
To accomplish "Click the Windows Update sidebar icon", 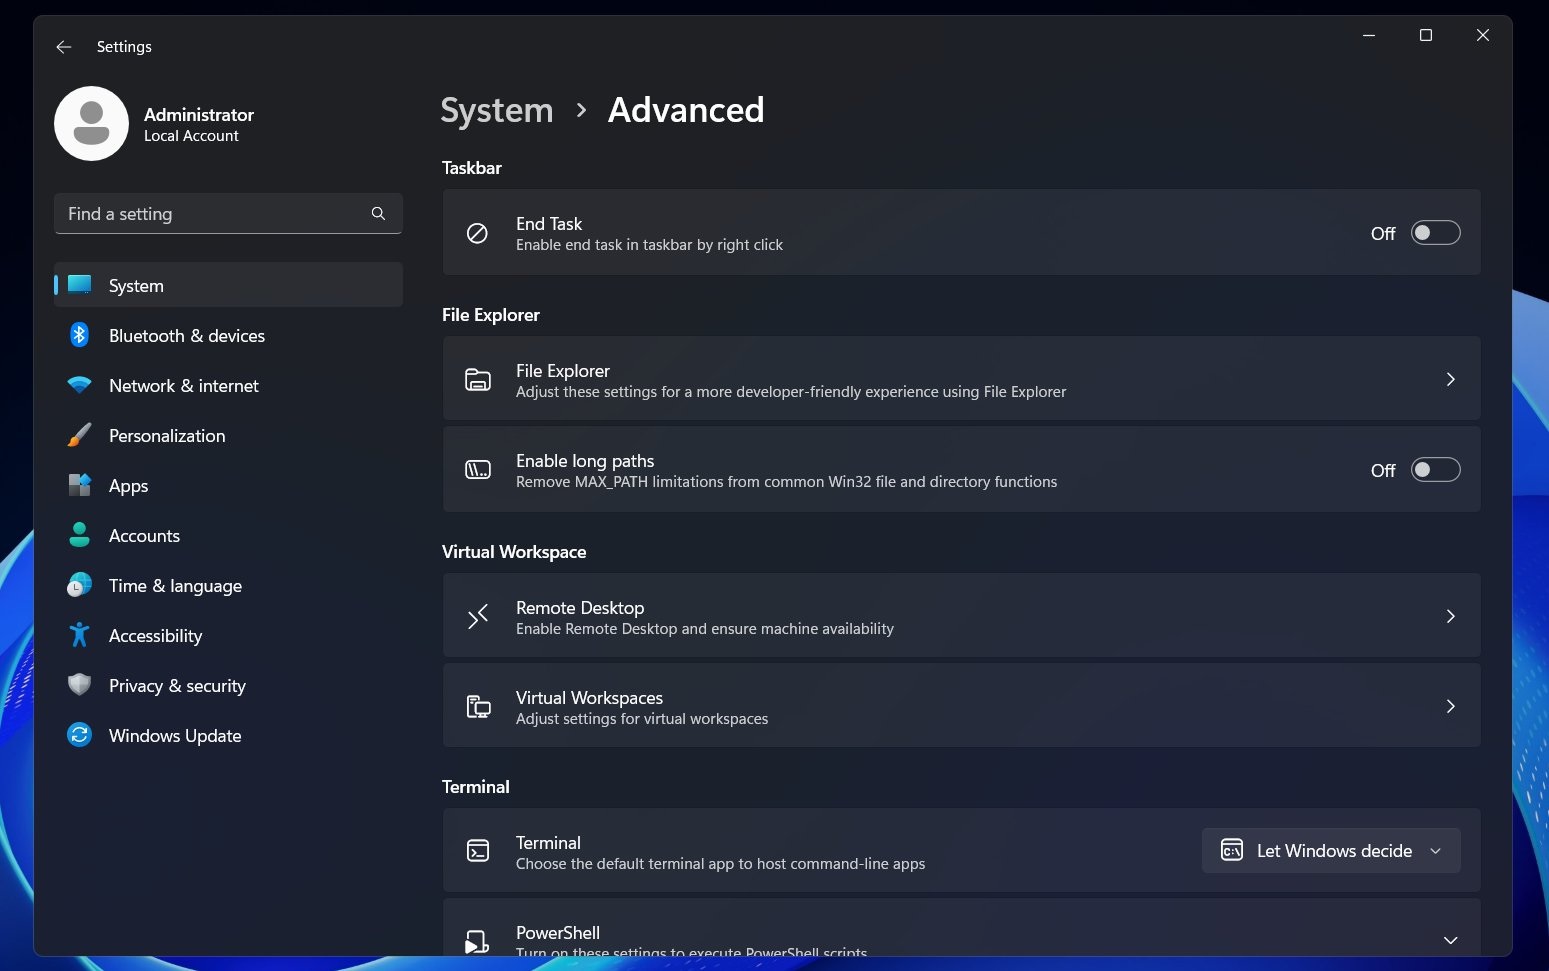I will point(80,735).
